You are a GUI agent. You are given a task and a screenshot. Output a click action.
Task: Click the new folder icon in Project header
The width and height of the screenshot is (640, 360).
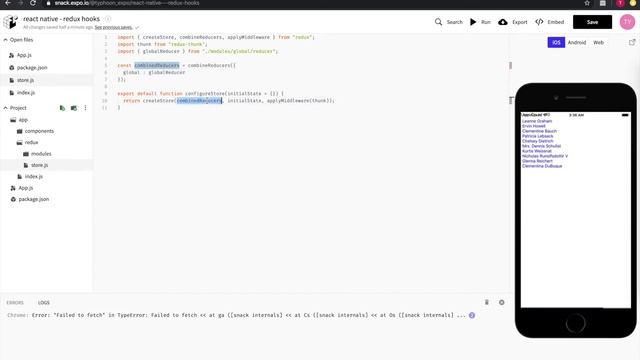74,108
